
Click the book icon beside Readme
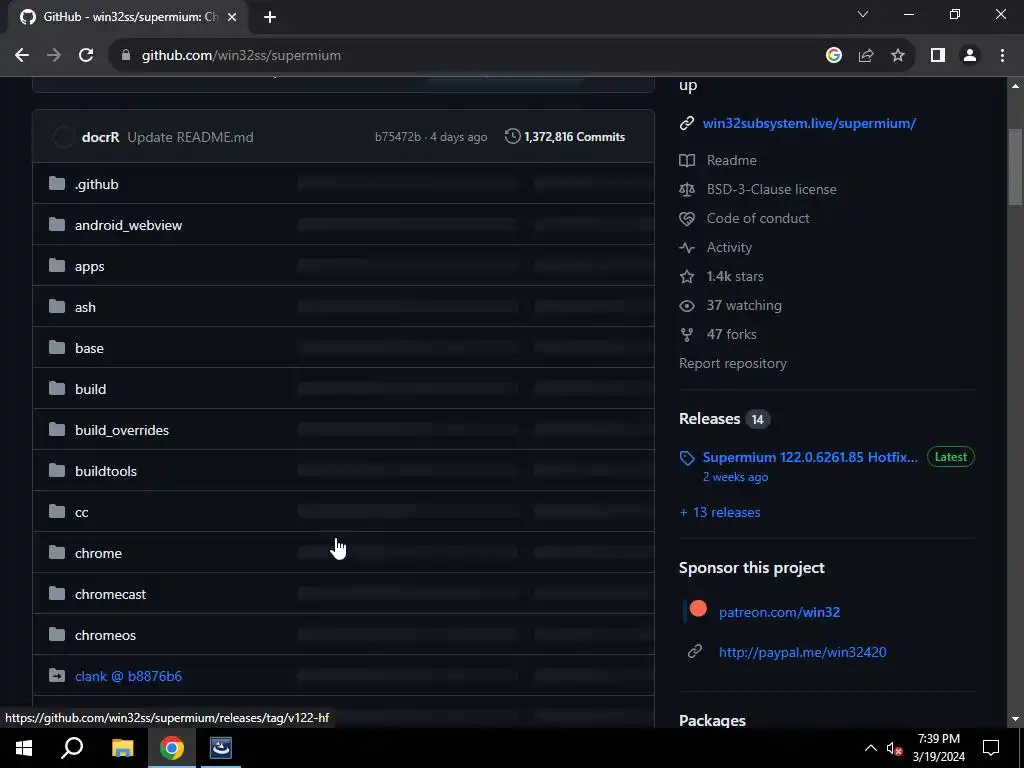point(686,160)
